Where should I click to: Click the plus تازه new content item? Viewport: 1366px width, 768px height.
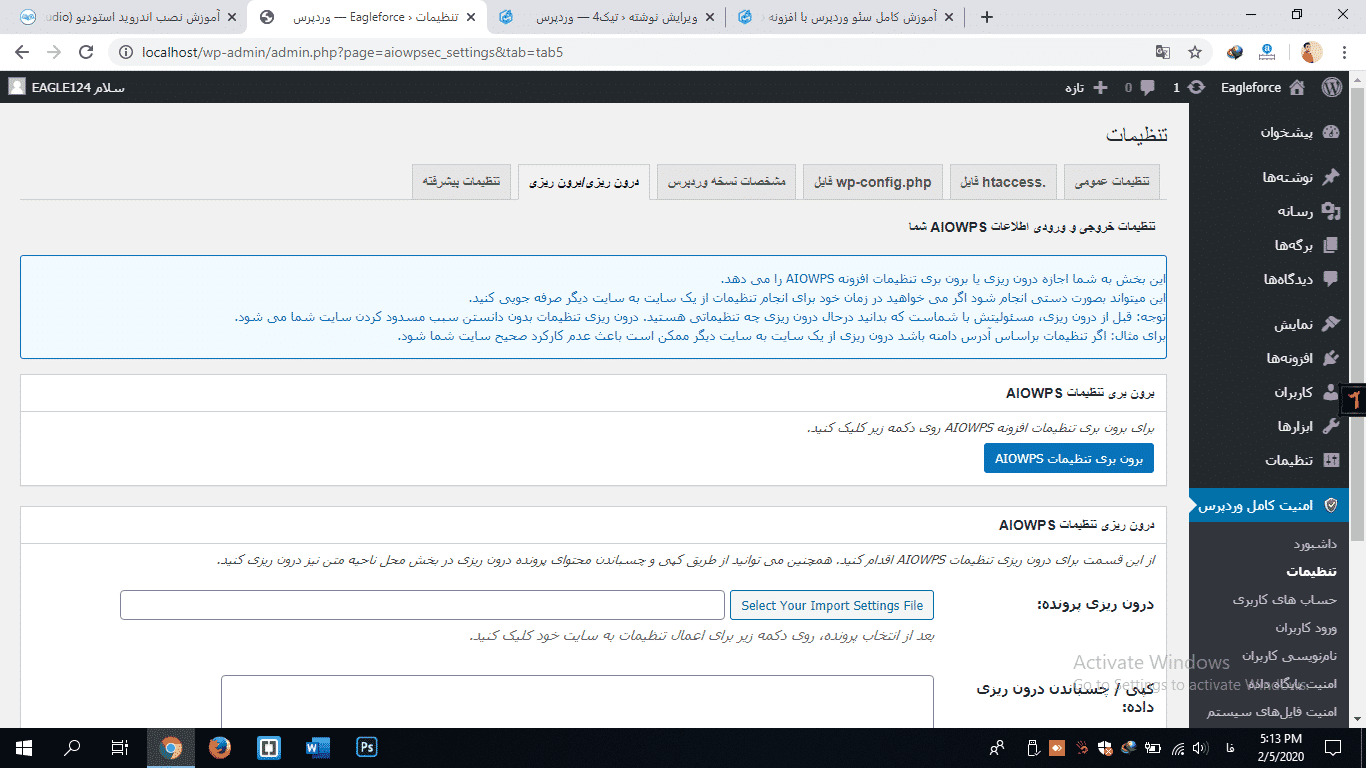click(1085, 88)
